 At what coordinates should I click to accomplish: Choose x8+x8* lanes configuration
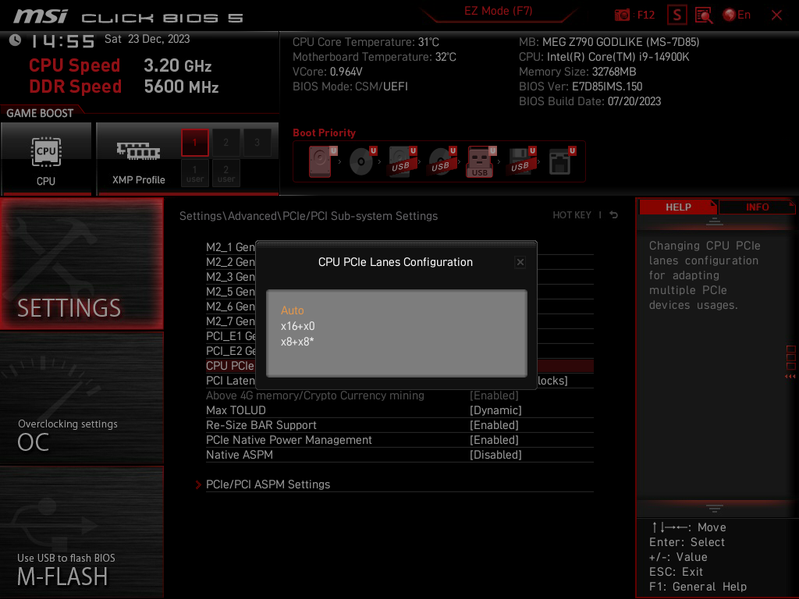click(x=297, y=342)
